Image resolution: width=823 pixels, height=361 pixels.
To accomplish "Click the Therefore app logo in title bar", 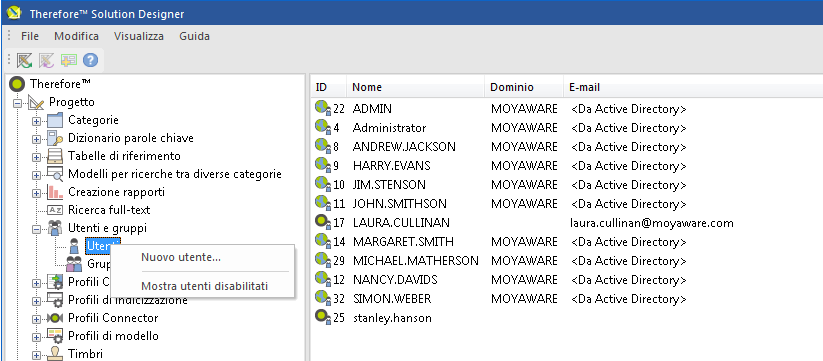I will [14, 13].
